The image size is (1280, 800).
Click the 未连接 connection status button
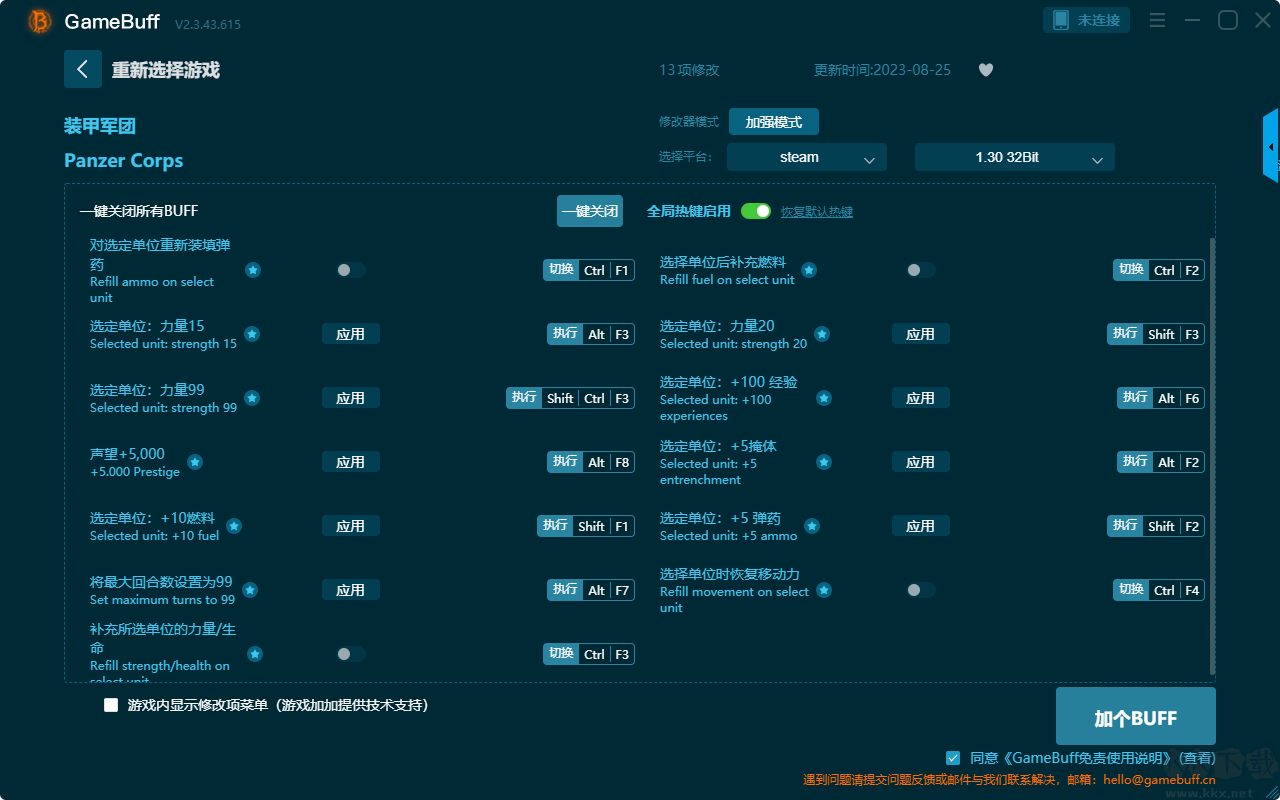click(1088, 20)
